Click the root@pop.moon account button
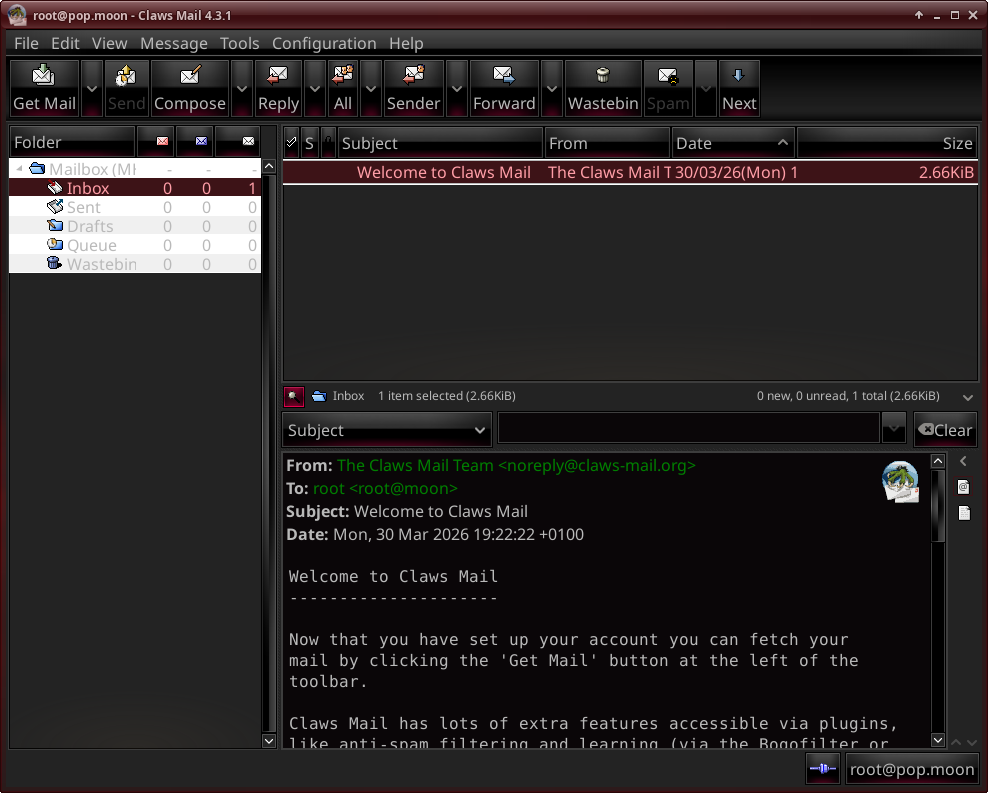The height and width of the screenshot is (793, 988). (911, 769)
